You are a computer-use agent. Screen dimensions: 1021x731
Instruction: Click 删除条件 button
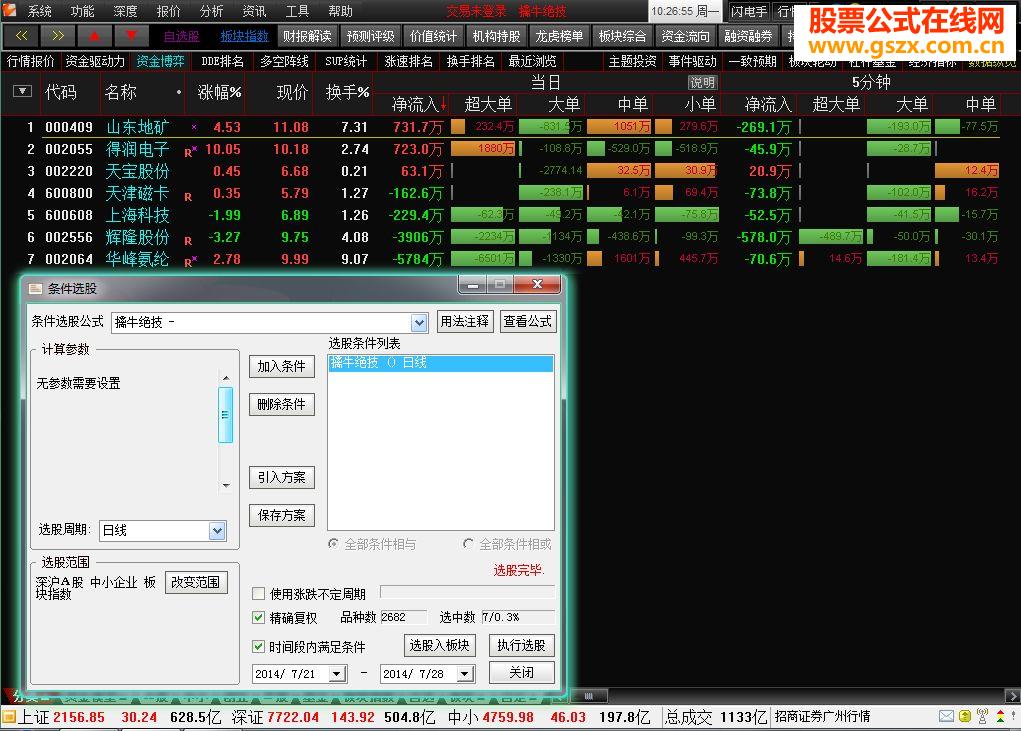click(281, 404)
